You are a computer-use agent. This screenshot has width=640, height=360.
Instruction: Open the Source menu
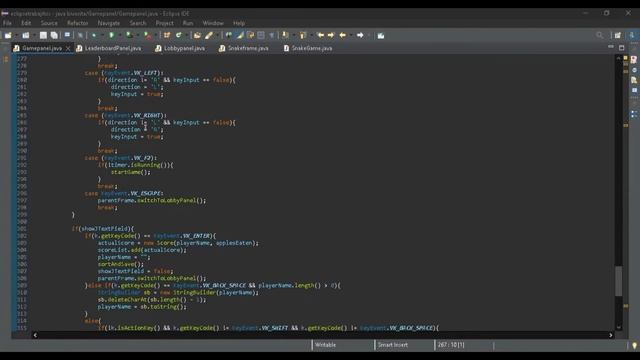tap(49, 23)
